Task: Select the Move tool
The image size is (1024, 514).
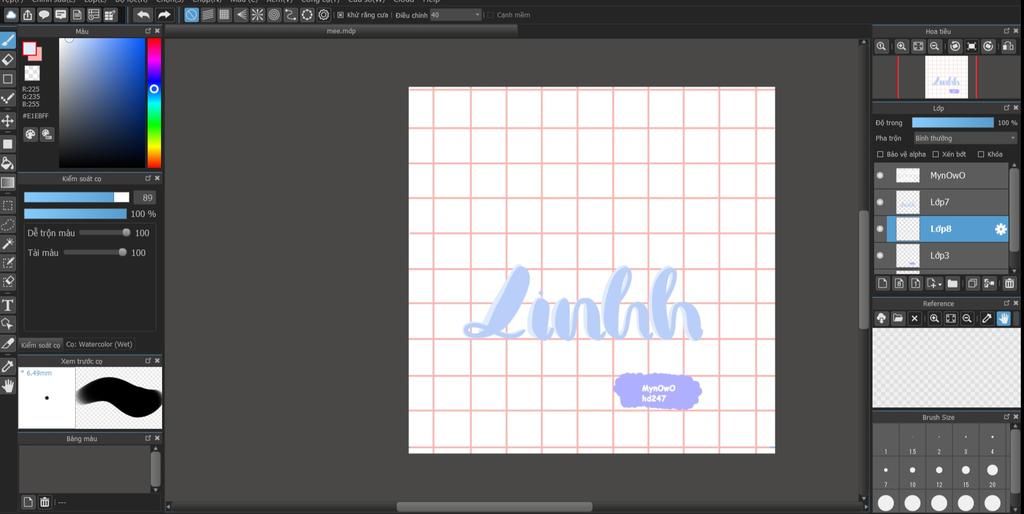Action: 8,121
